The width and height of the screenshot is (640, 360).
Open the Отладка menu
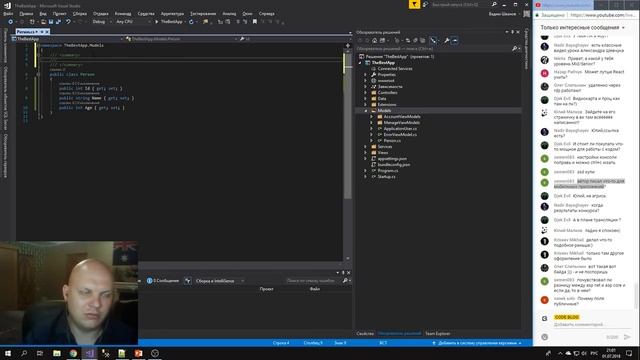click(101, 13)
